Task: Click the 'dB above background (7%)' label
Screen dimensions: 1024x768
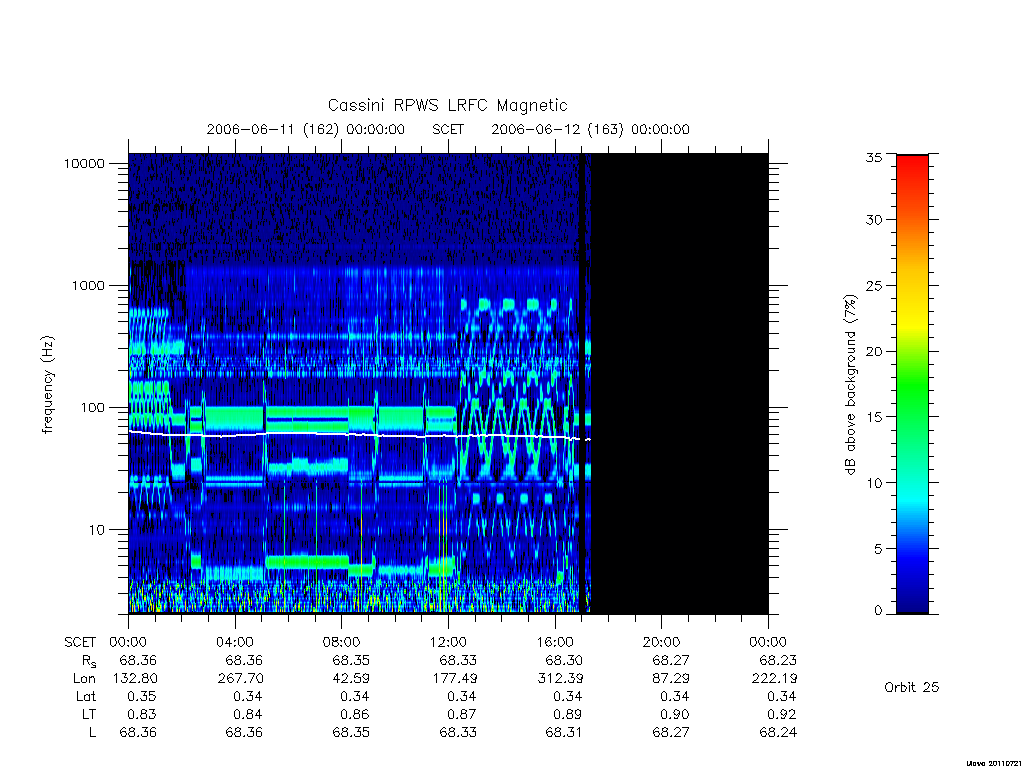Action: pyautogui.click(x=850, y=385)
